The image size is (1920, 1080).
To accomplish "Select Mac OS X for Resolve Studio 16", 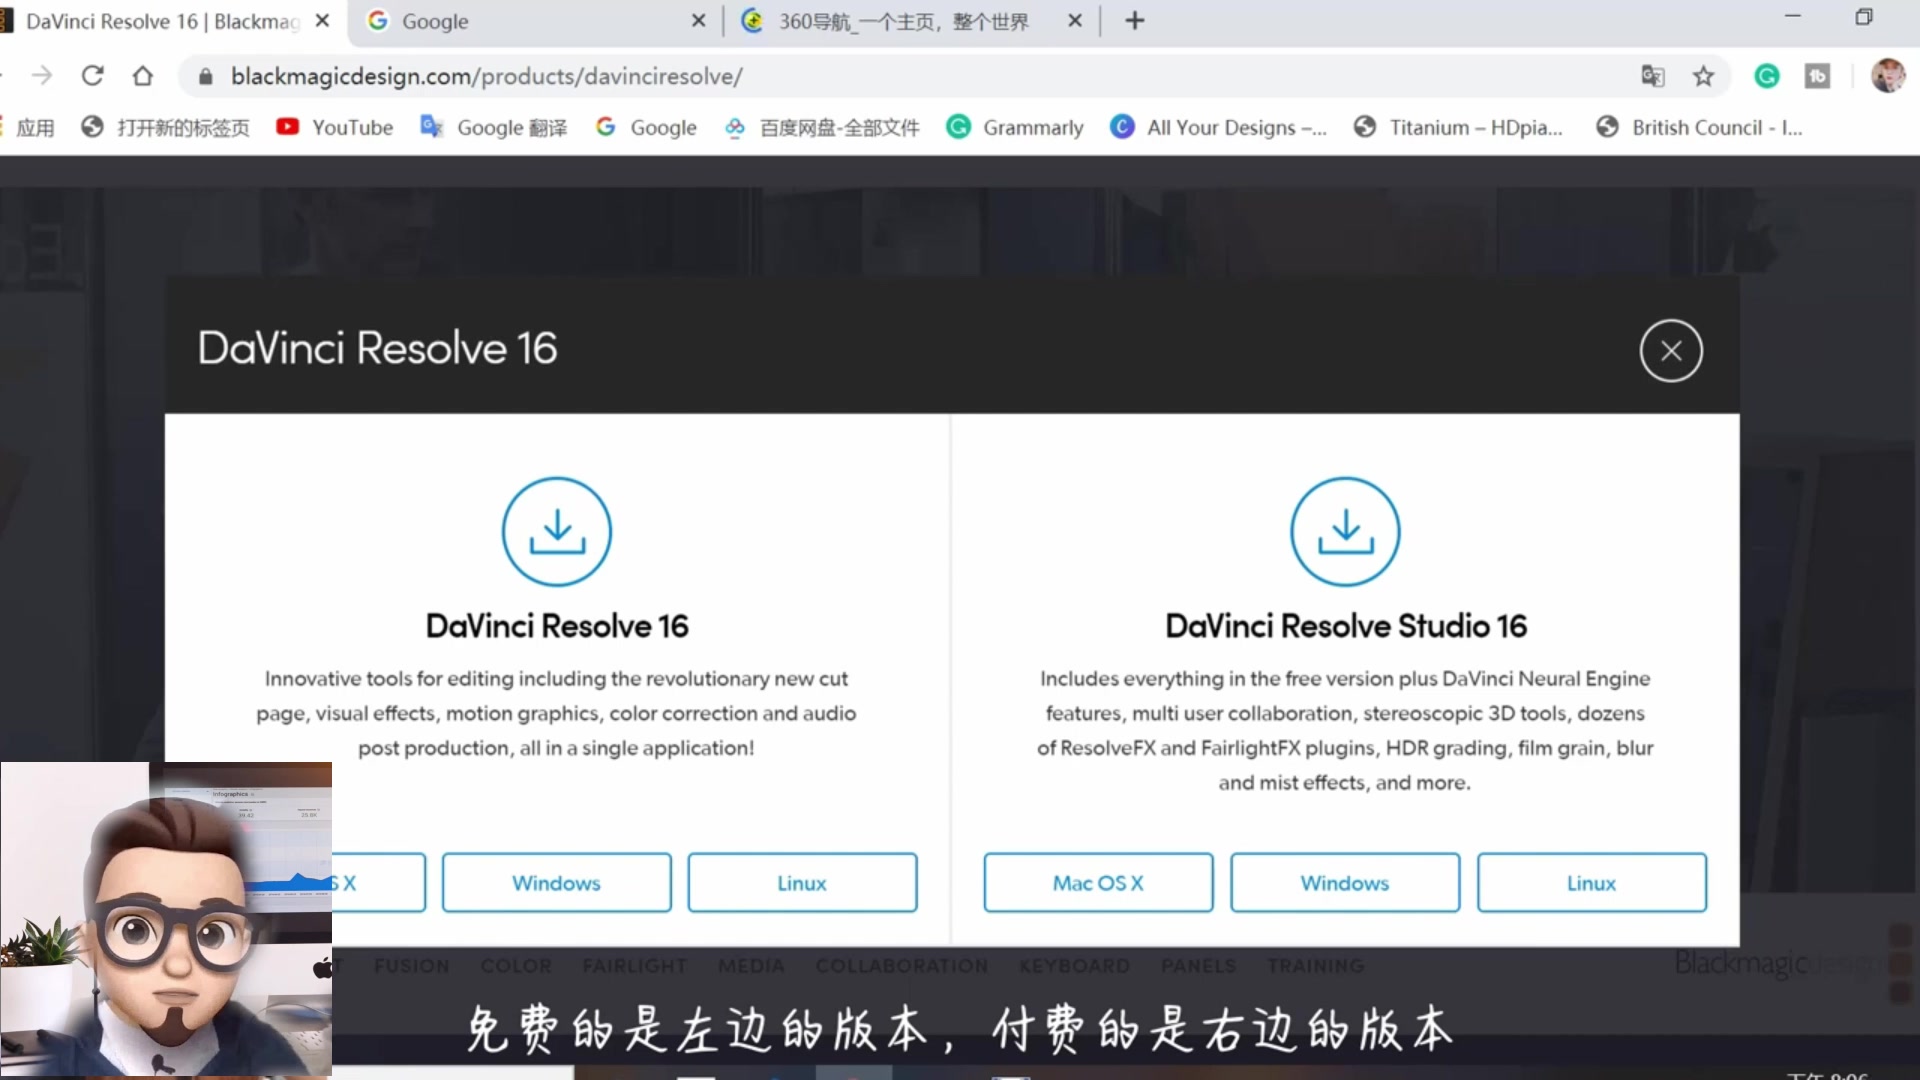I will click(1098, 882).
